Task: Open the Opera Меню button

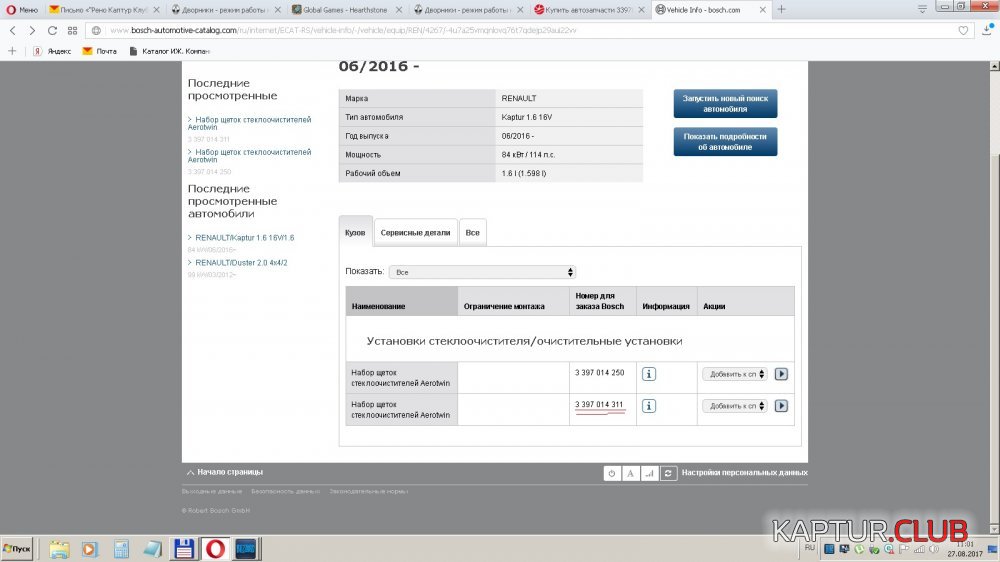Action: [x=22, y=10]
